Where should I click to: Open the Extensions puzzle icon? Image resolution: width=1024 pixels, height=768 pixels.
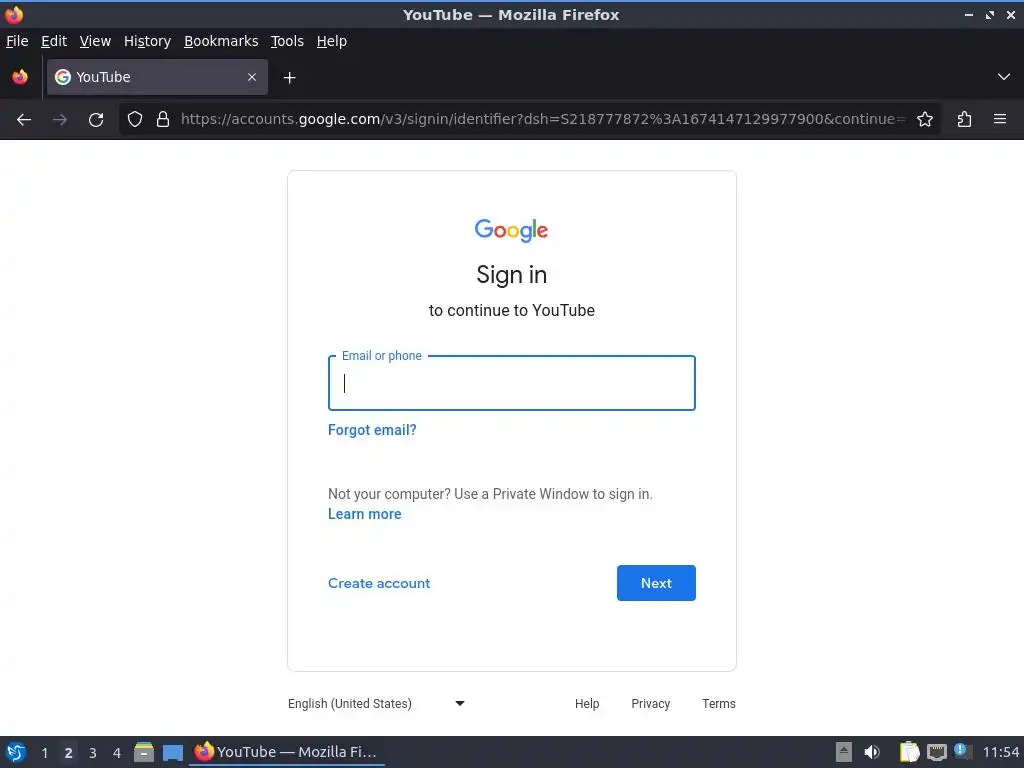[x=965, y=120]
